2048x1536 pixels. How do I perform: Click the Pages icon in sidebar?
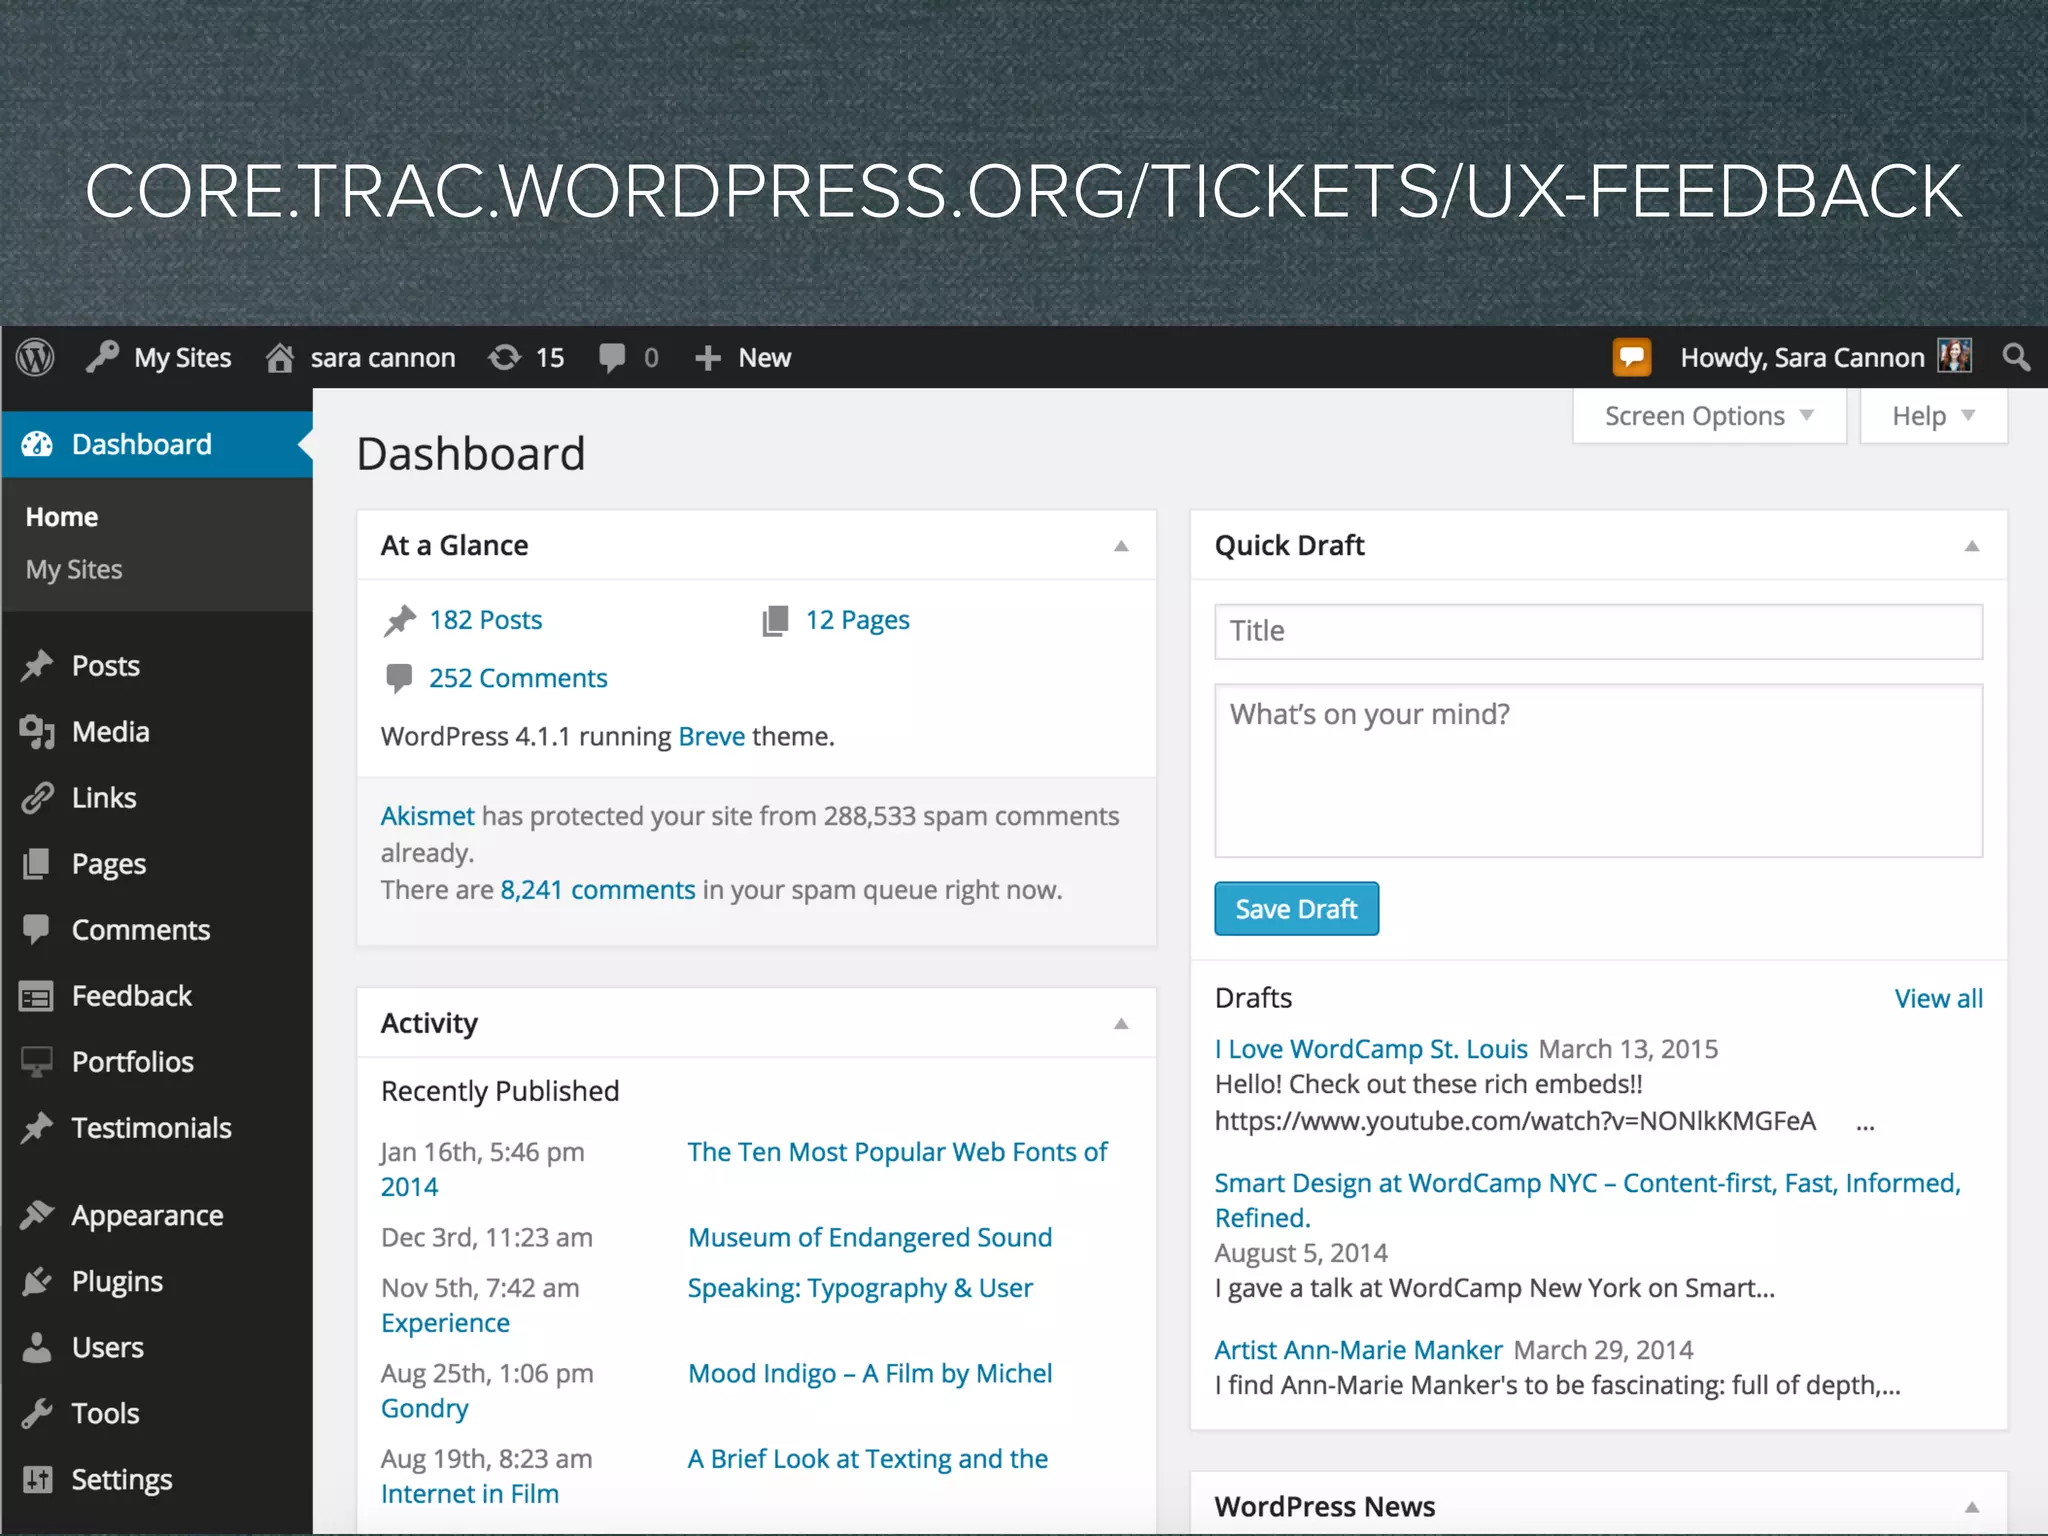(37, 864)
